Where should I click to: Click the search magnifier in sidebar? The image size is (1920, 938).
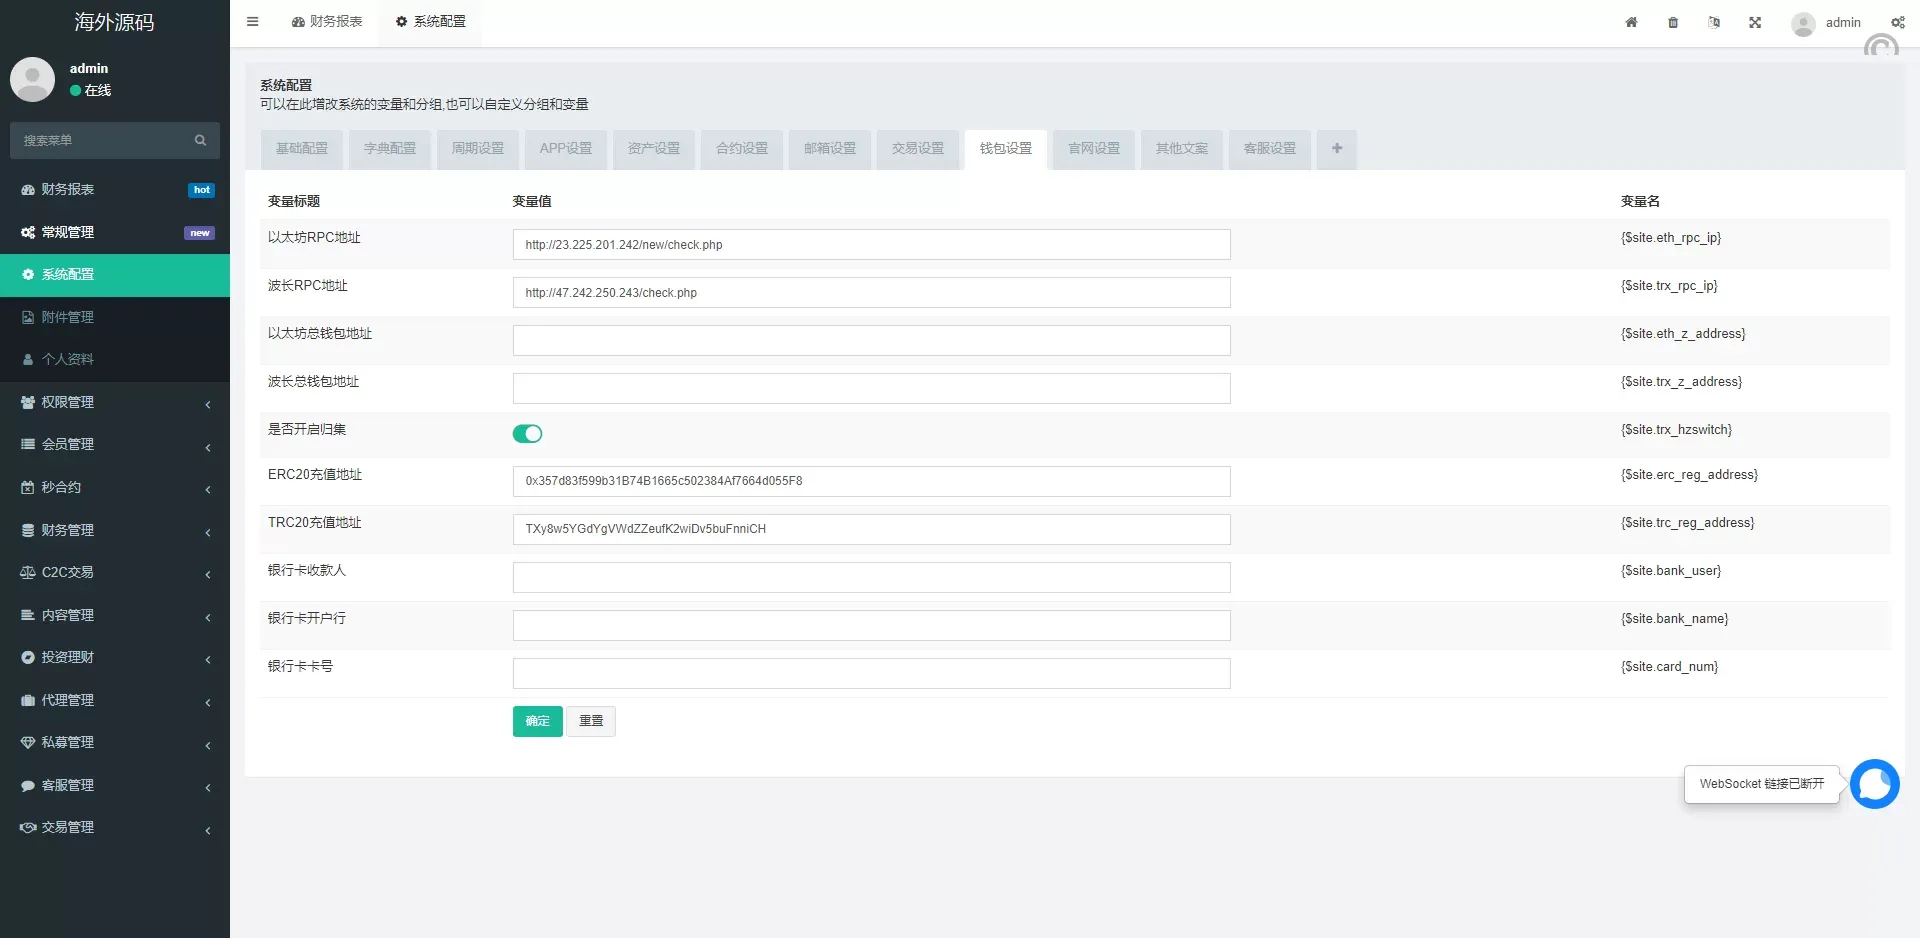pos(200,141)
